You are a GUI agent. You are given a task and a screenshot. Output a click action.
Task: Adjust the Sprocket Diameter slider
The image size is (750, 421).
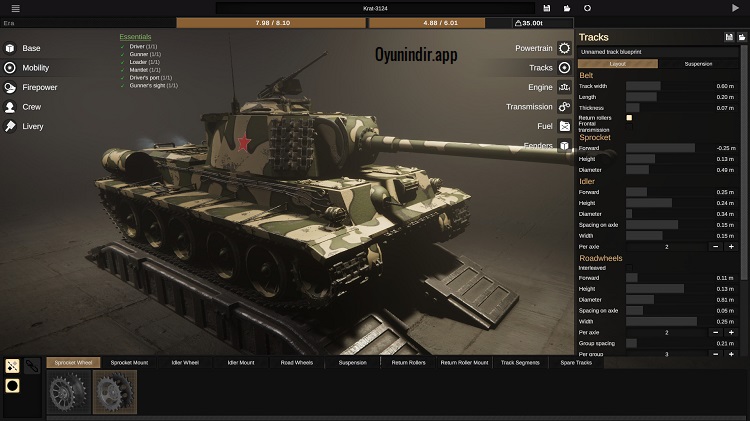tap(666, 170)
